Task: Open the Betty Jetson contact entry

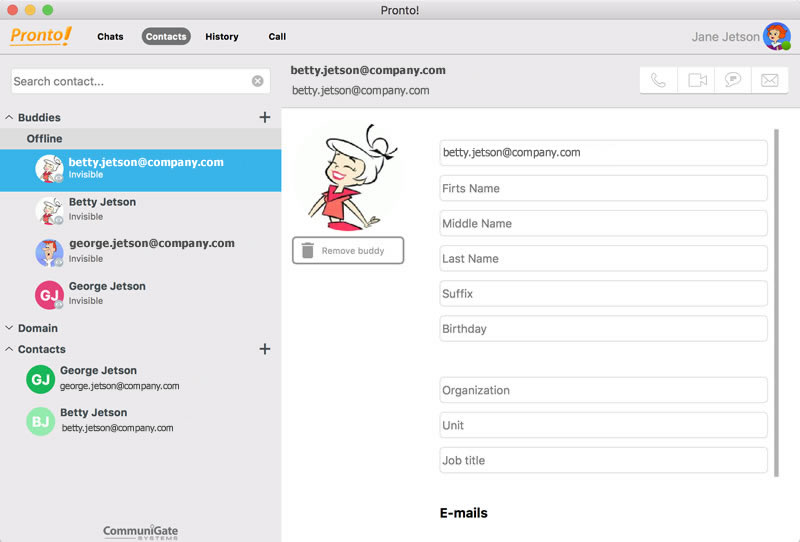Action: click(x=140, y=421)
